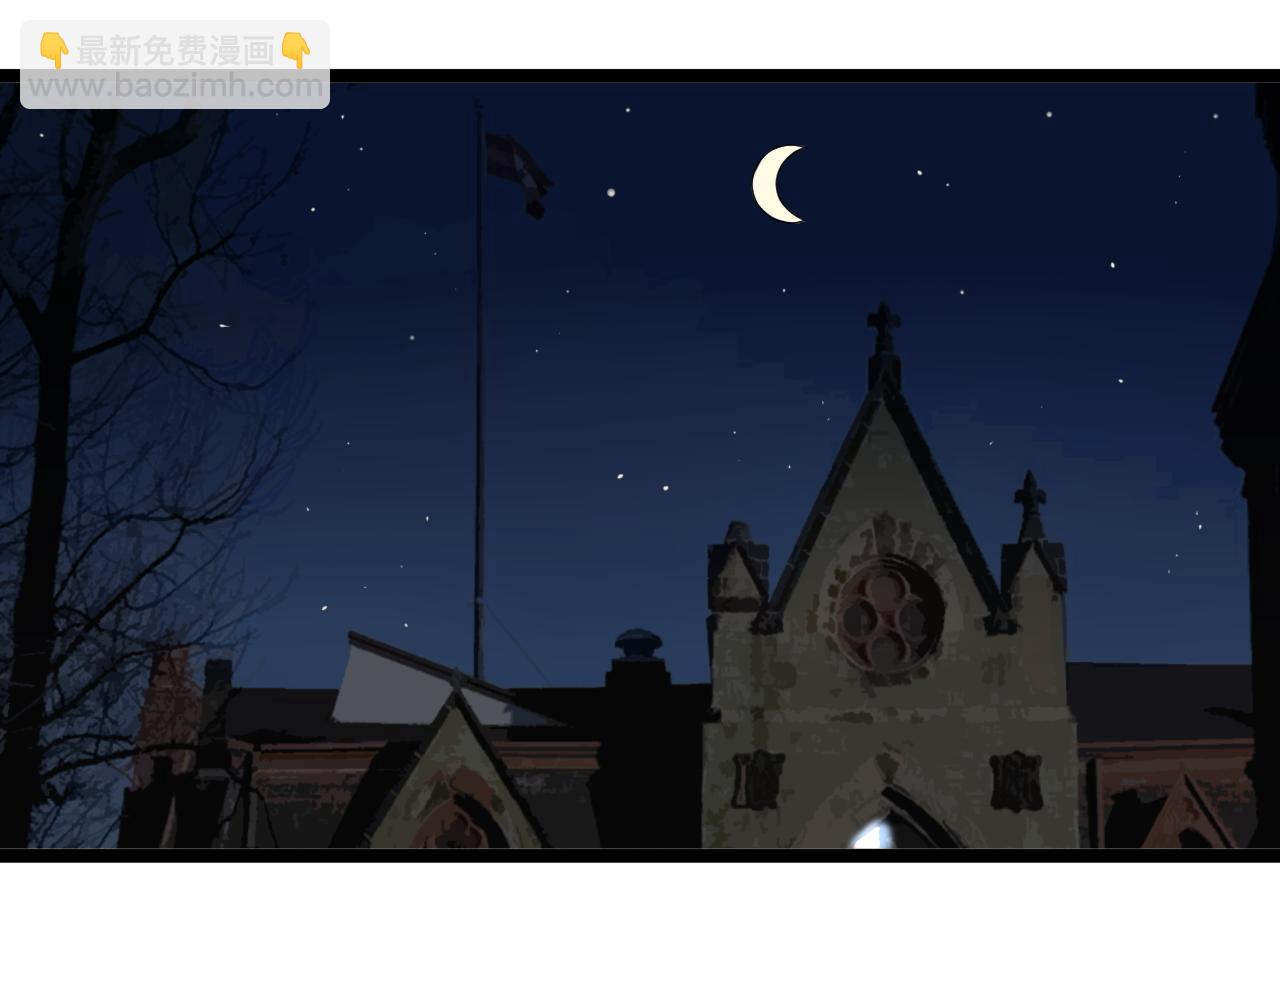
Task: Click the crescent moon in the sky
Action: pos(774,184)
